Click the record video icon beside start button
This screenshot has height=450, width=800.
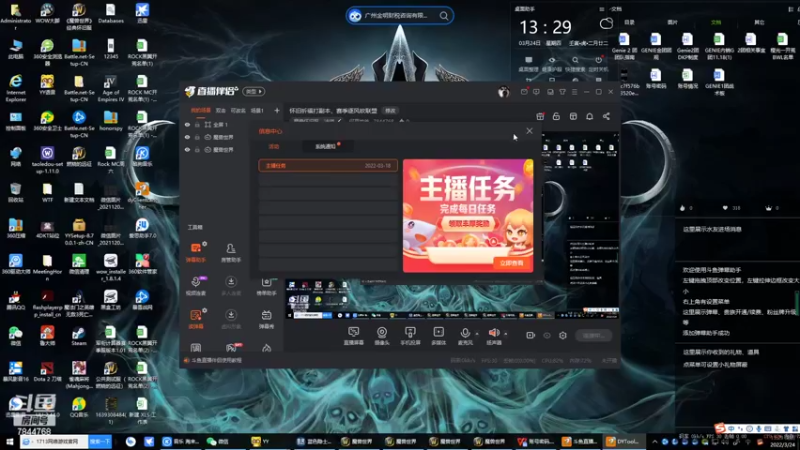pos(531,335)
